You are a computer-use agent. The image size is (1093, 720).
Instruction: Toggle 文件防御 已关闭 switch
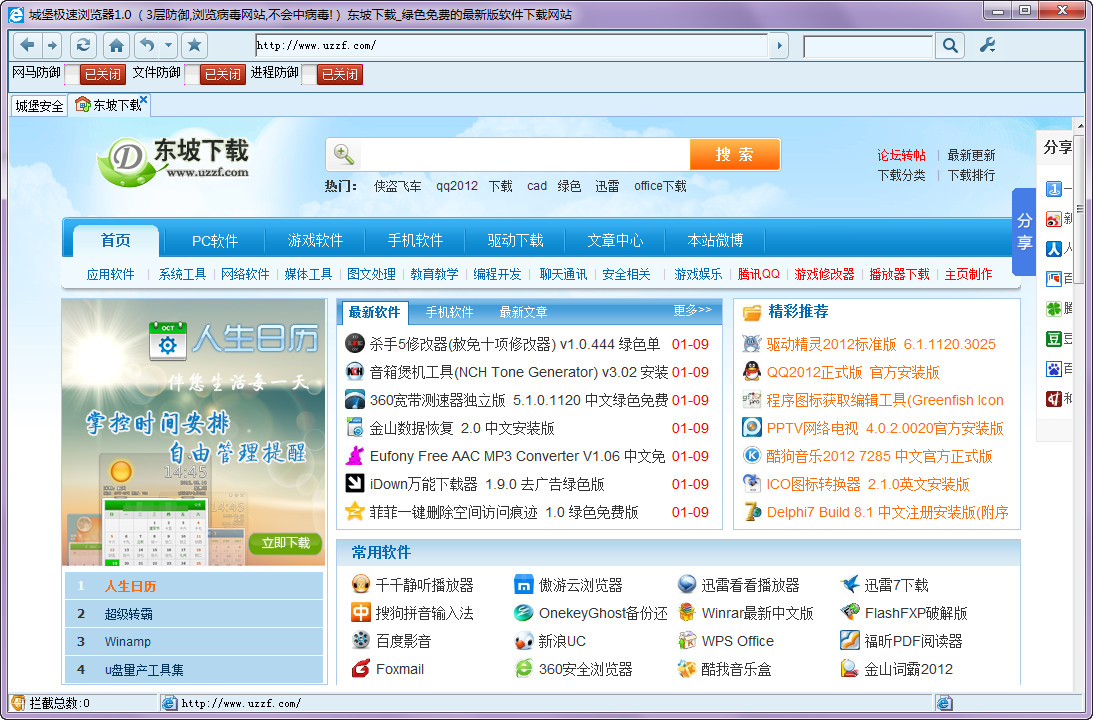[x=215, y=74]
